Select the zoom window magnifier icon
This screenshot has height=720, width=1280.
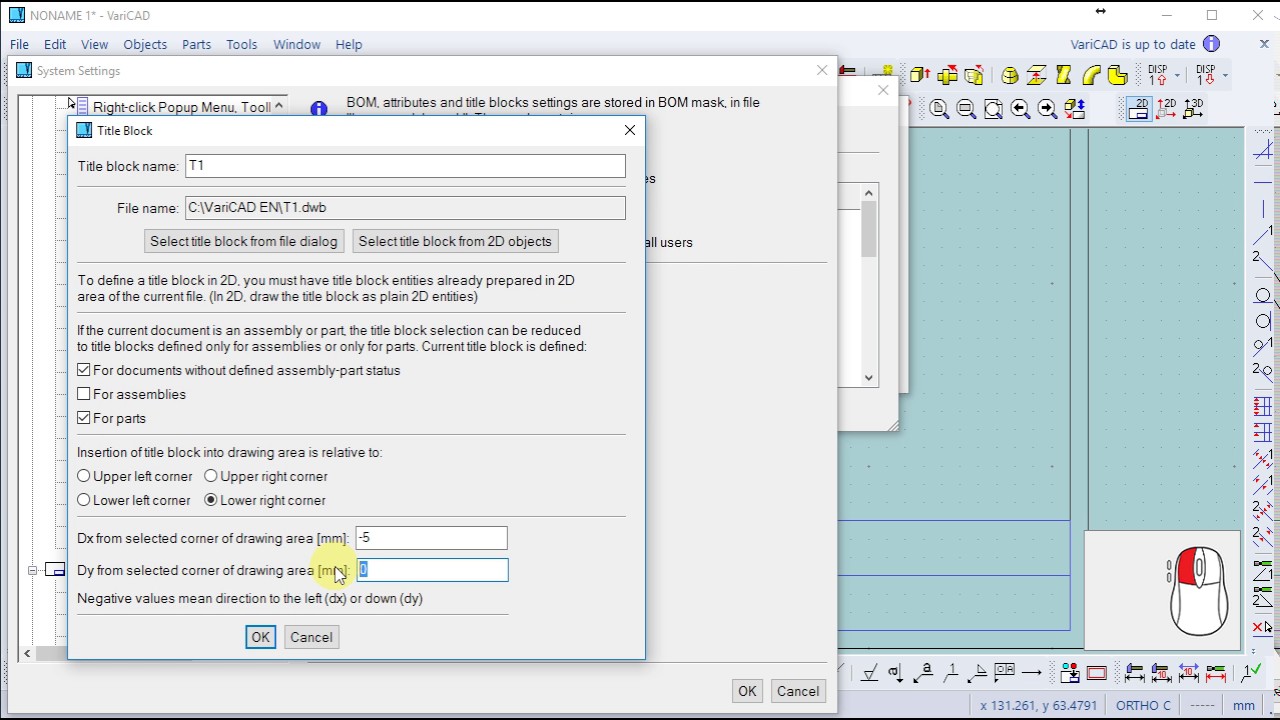[x=993, y=109]
